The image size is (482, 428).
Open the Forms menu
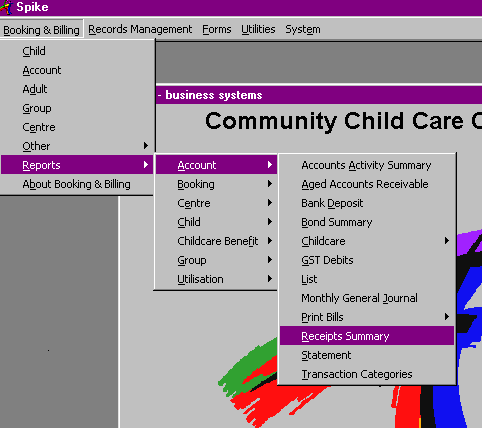point(217,29)
